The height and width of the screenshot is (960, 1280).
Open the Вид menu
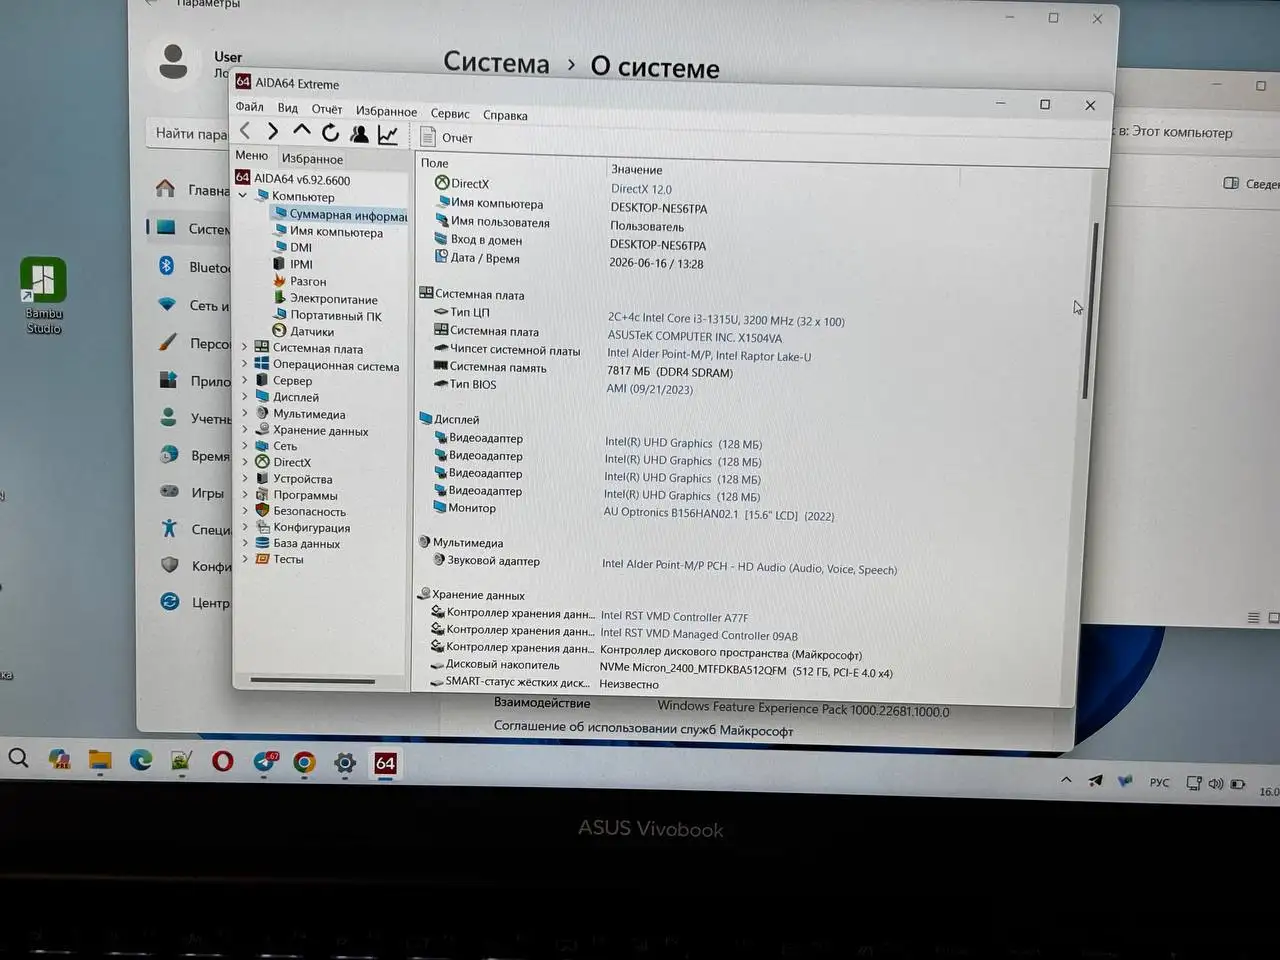[x=288, y=108]
